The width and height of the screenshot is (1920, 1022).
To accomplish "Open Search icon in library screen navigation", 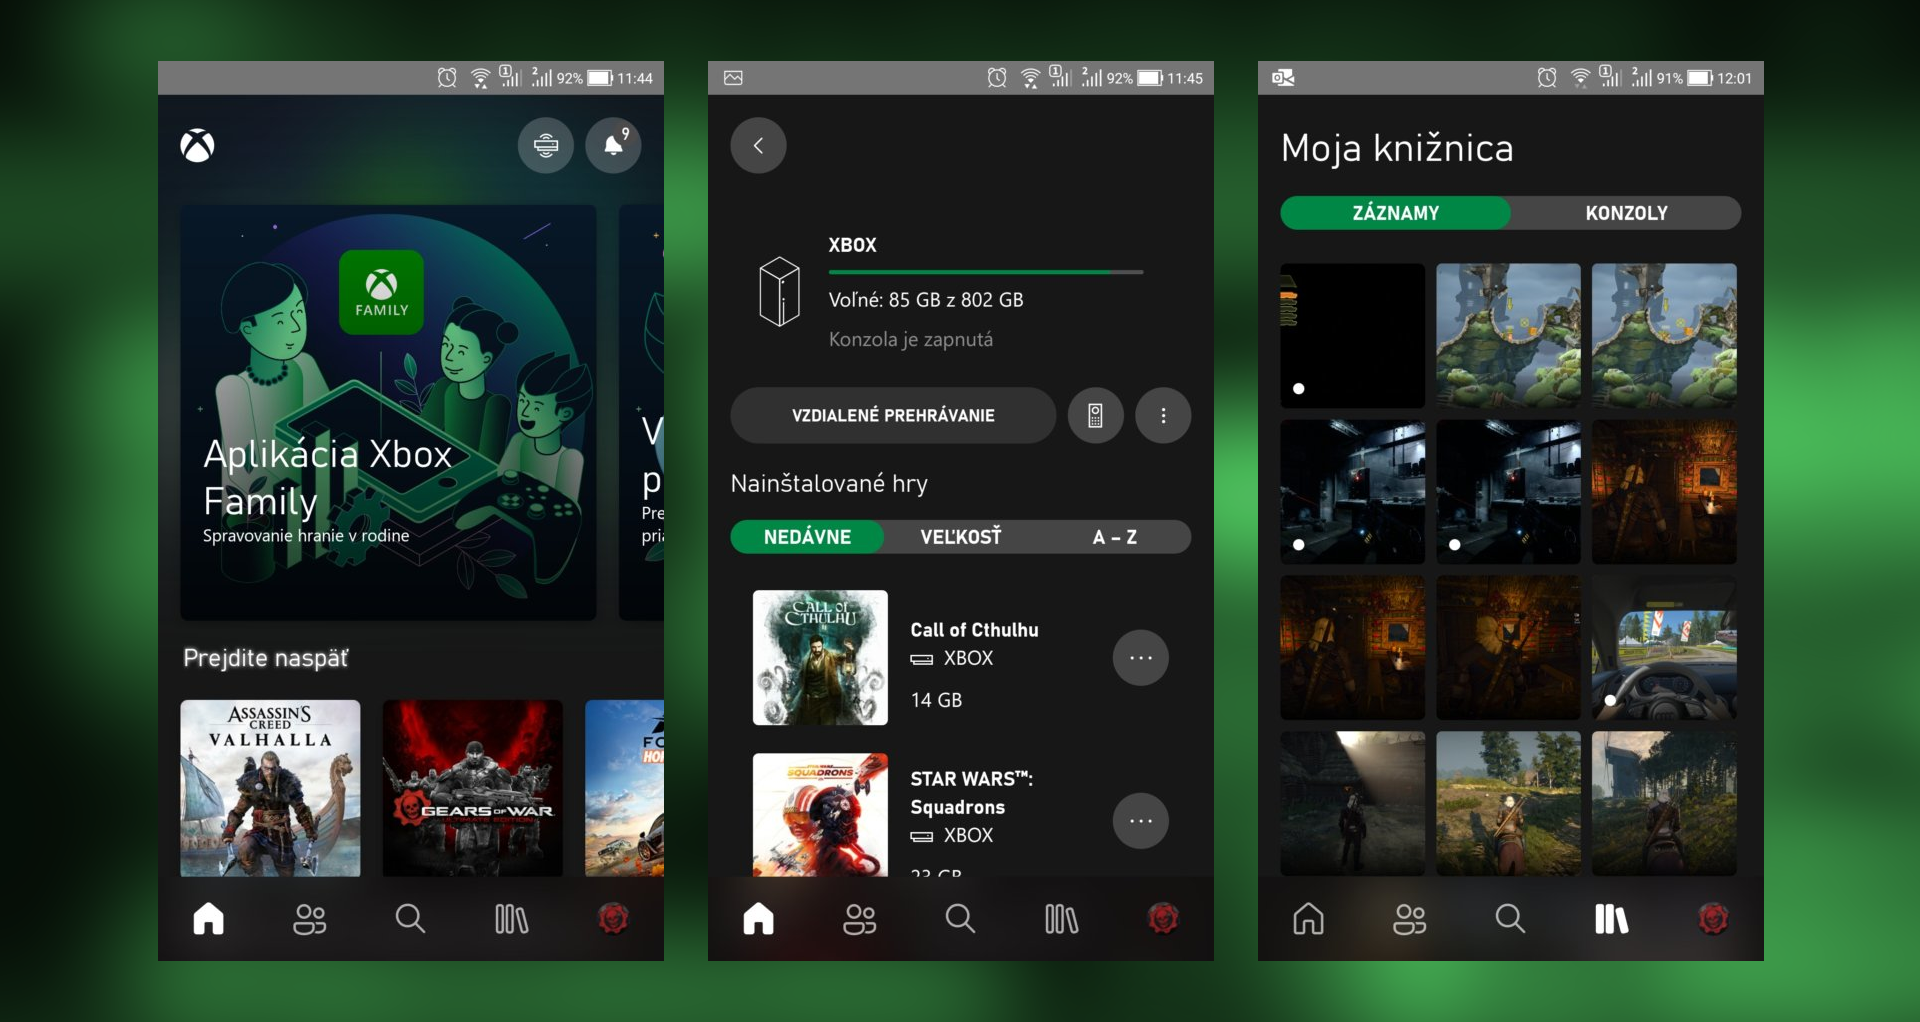I will (x=1510, y=918).
